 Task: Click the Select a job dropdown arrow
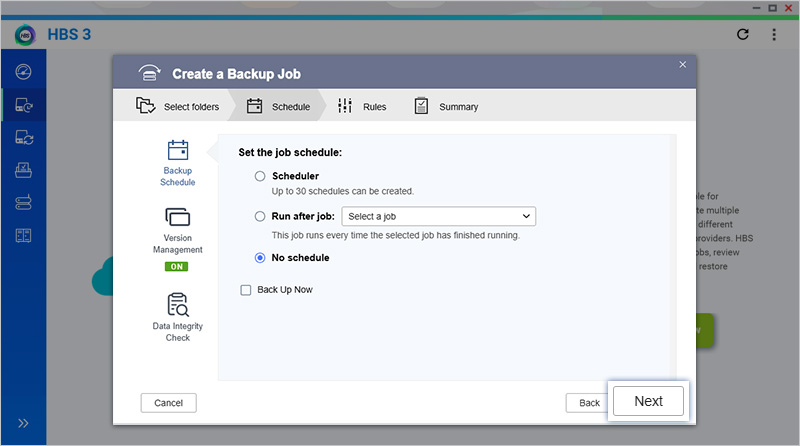point(526,216)
